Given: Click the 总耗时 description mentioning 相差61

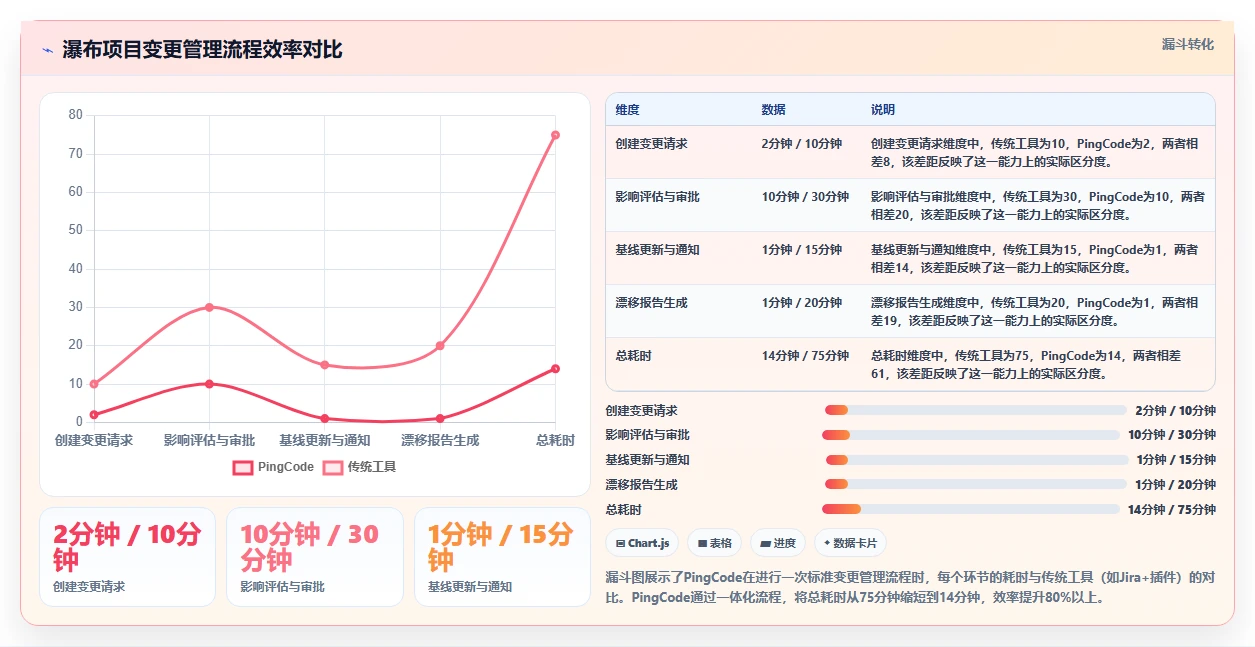Looking at the screenshot, I should (x=1026, y=365).
